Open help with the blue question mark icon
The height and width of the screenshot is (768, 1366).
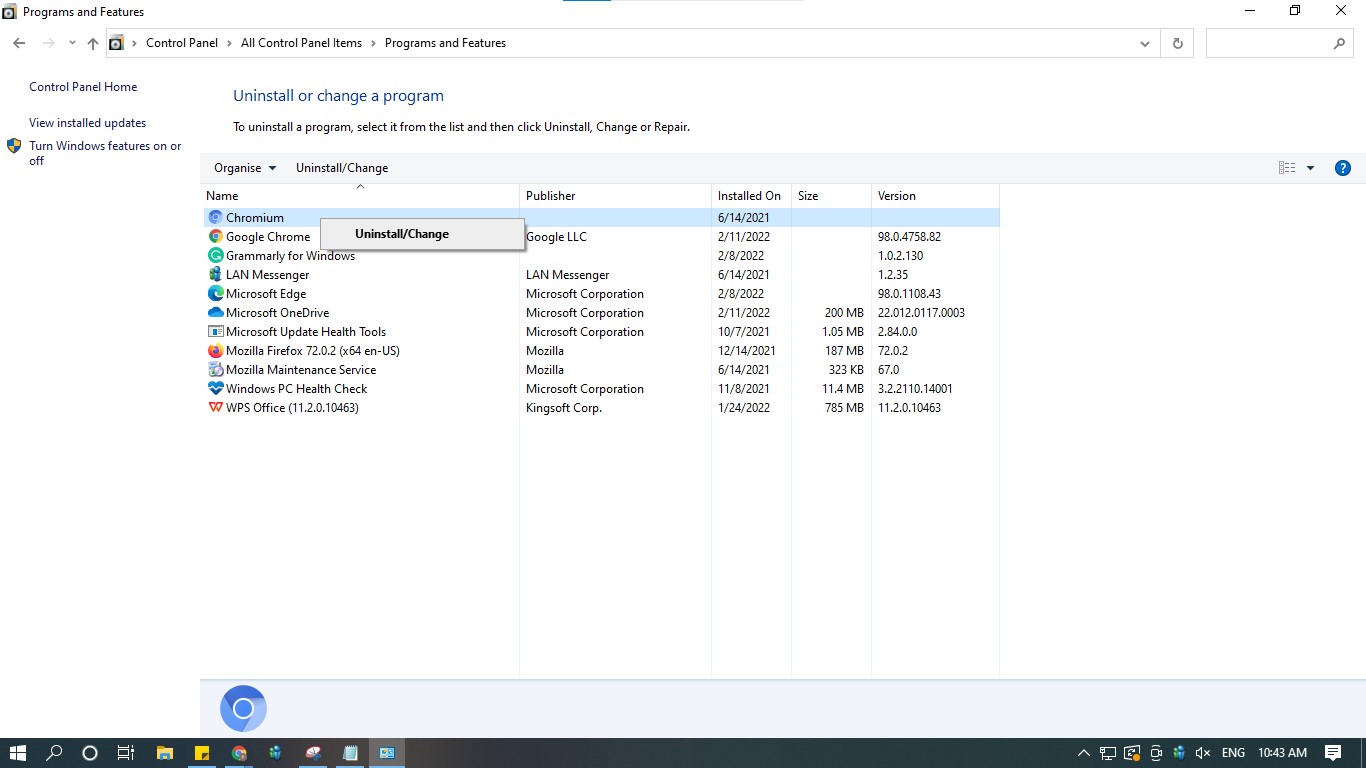(x=1343, y=168)
